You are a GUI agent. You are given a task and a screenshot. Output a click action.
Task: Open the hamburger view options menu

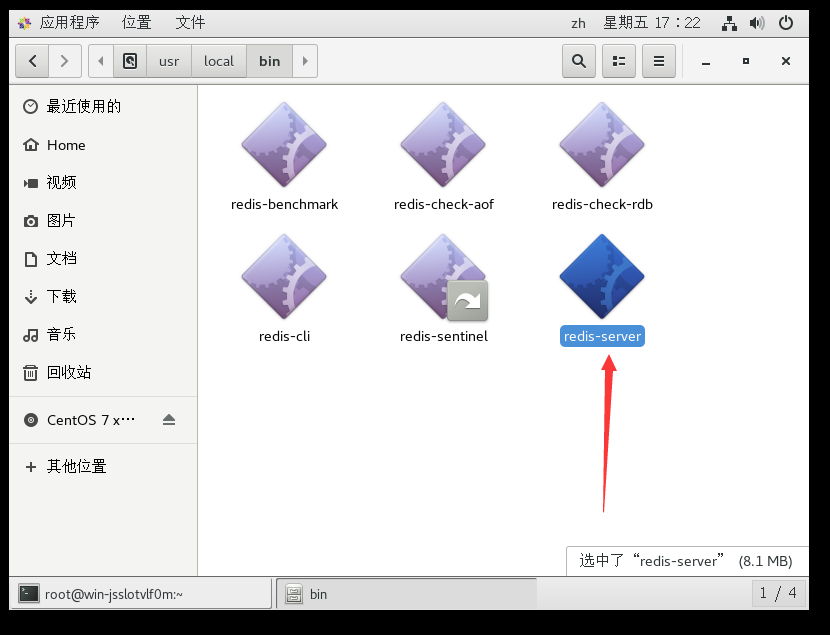pyautogui.click(x=658, y=61)
